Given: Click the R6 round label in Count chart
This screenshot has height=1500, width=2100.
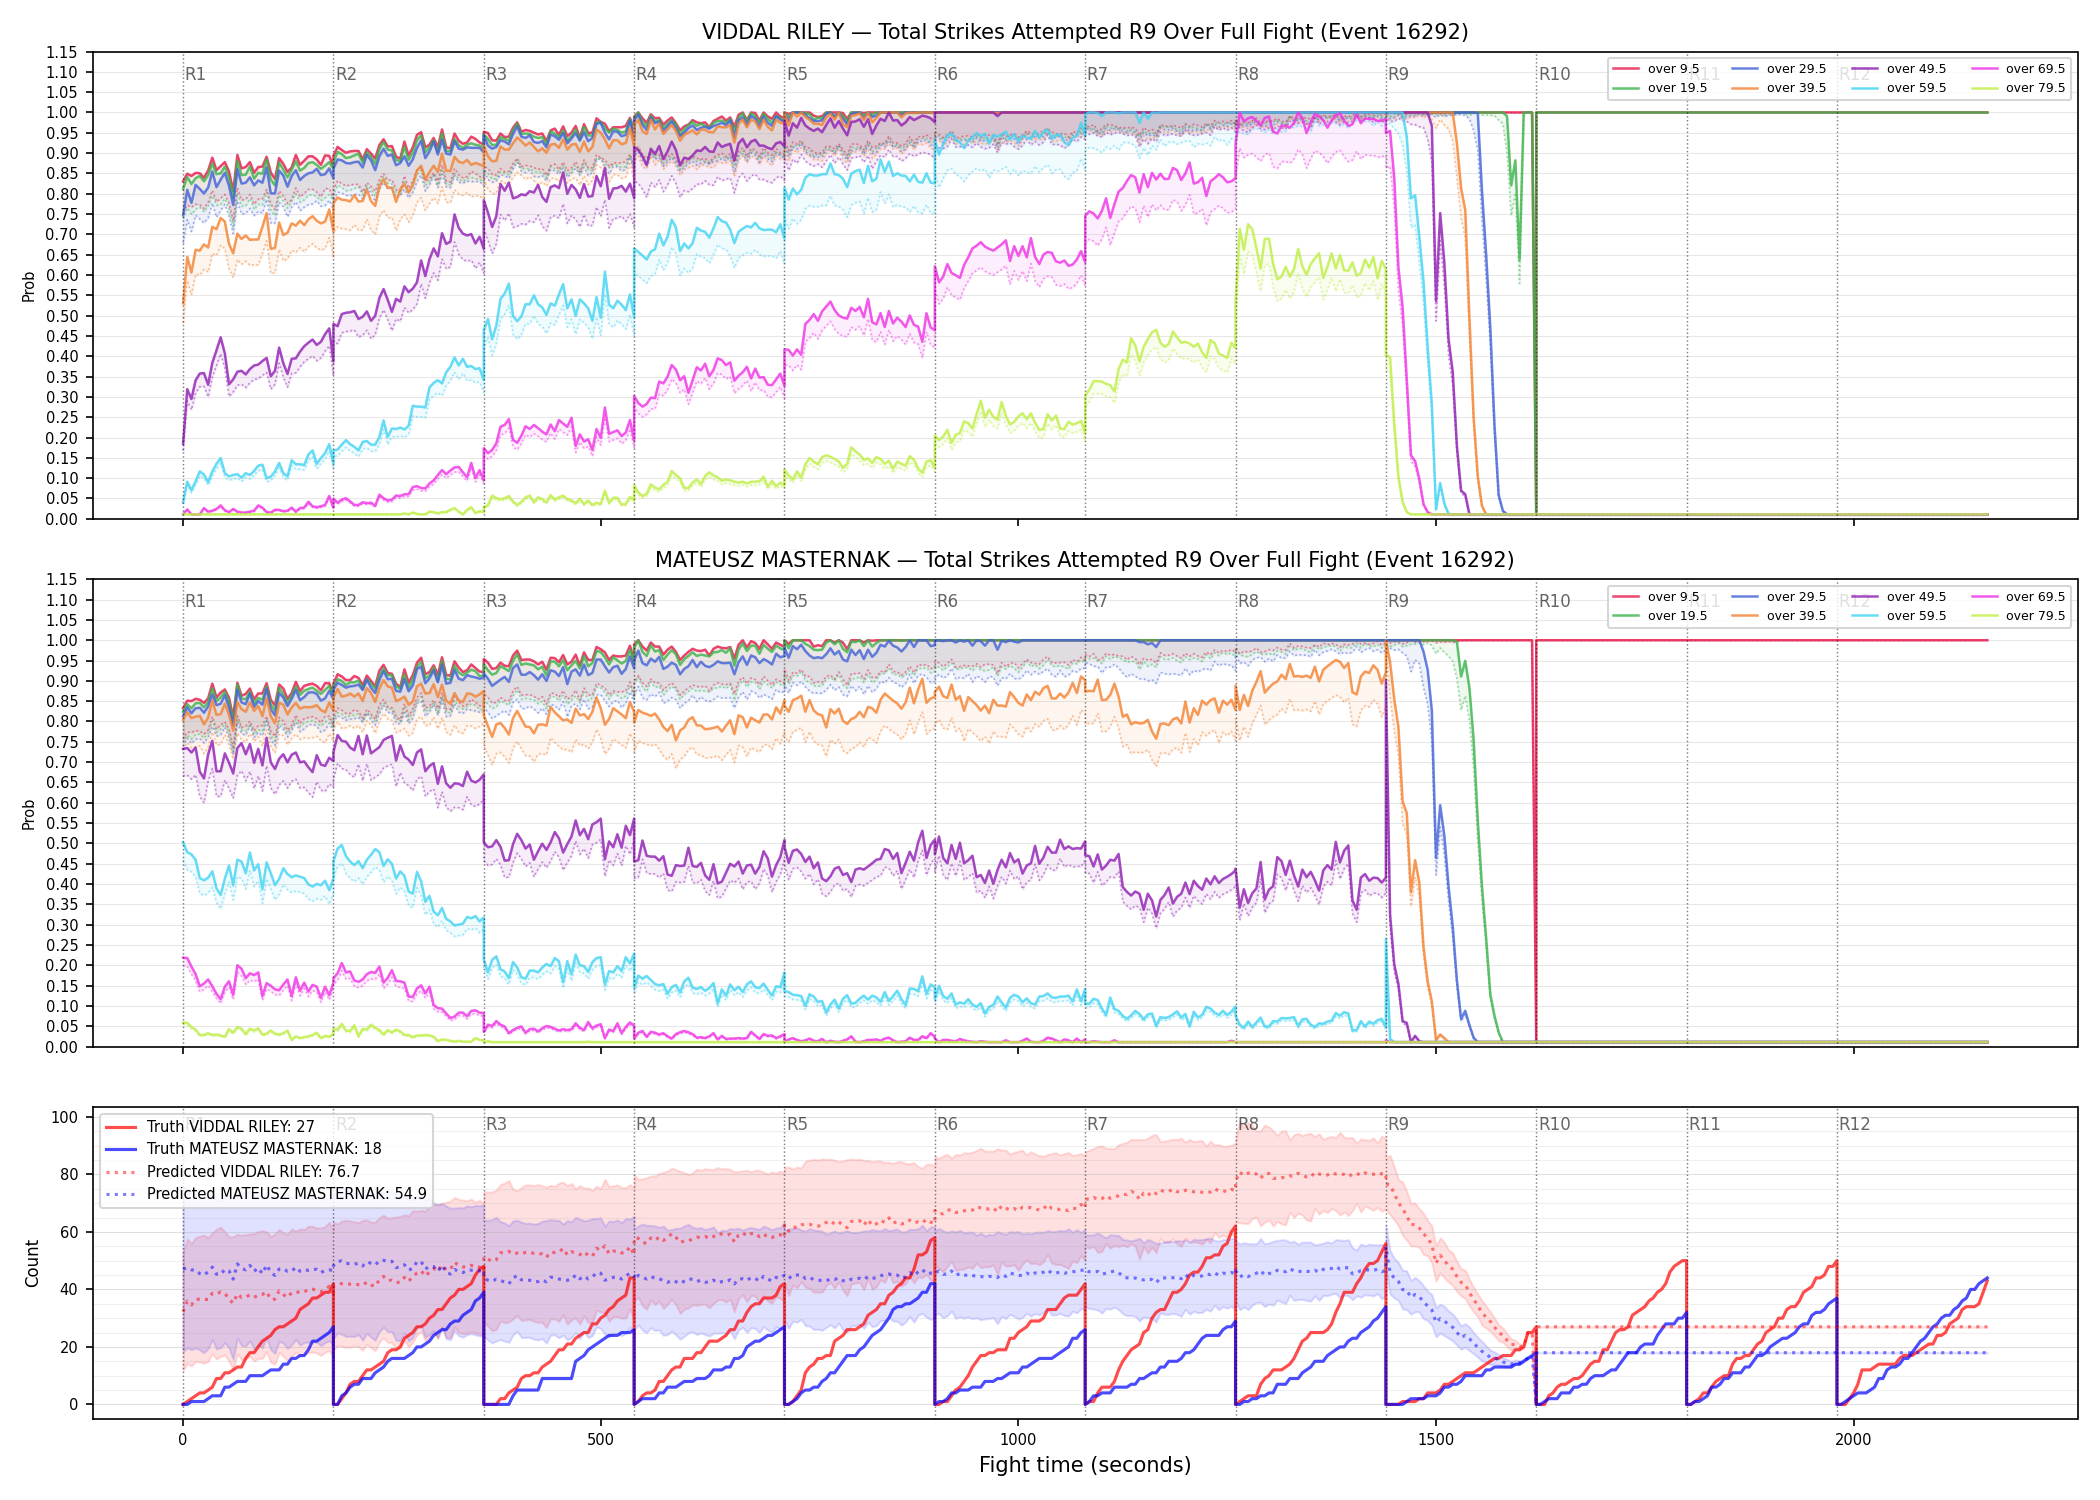Looking at the screenshot, I should point(947,1124).
